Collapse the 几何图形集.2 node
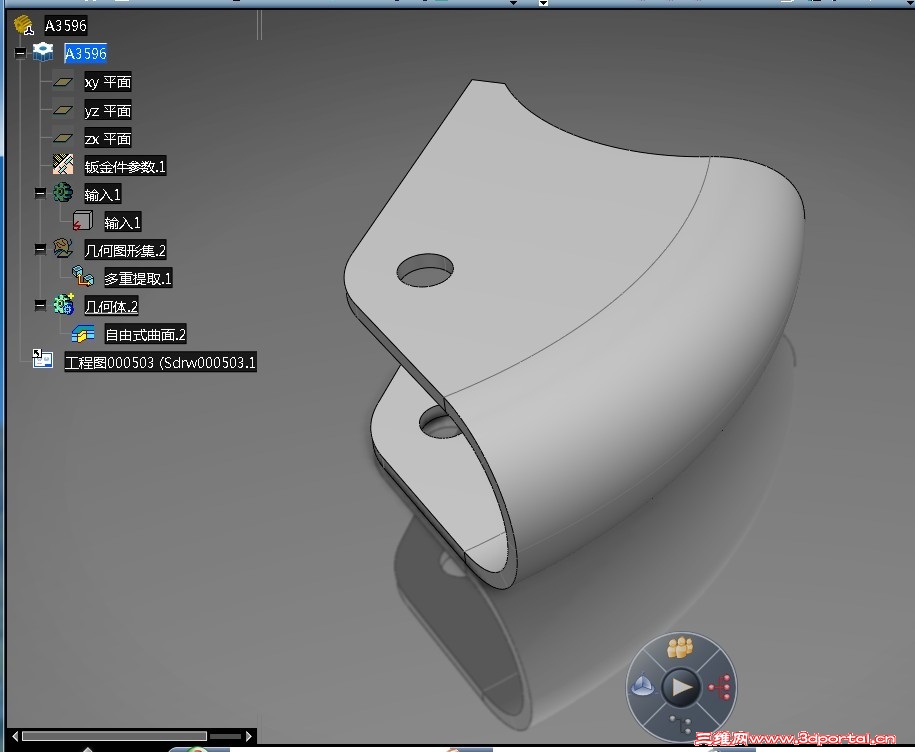The height and width of the screenshot is (752, 915). 40,249
